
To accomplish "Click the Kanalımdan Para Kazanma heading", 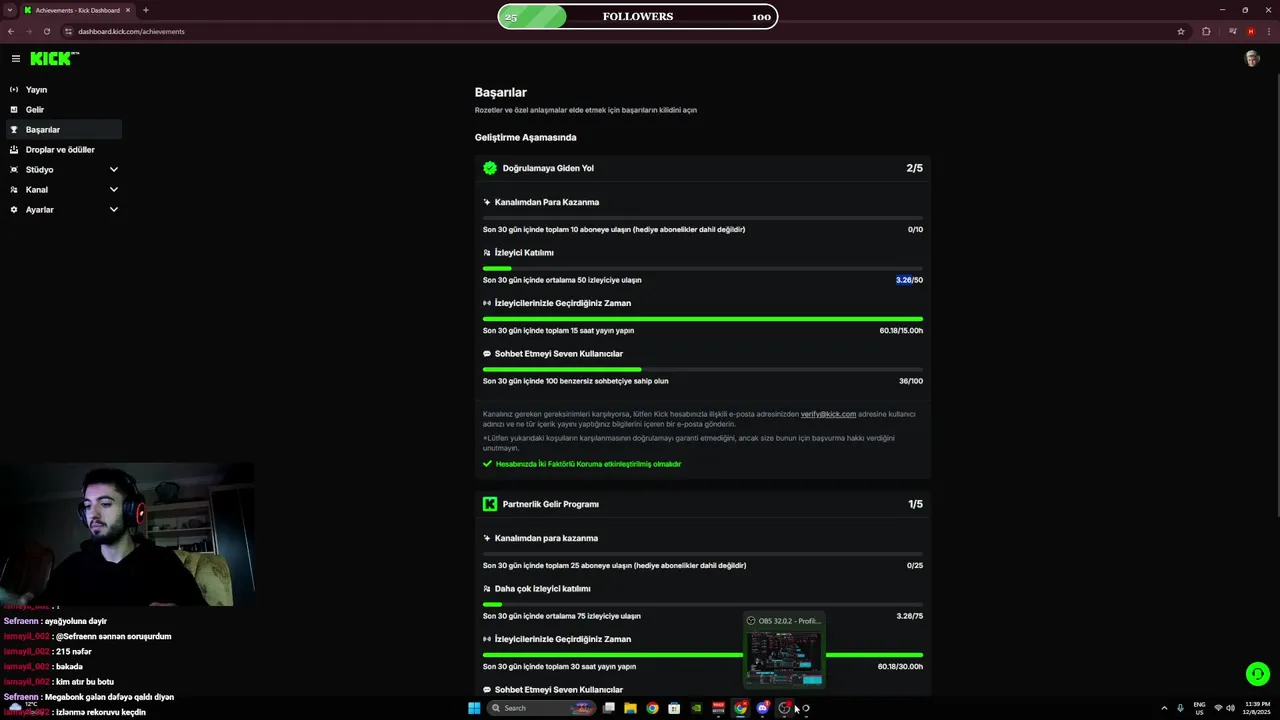I will coord(546,202).
